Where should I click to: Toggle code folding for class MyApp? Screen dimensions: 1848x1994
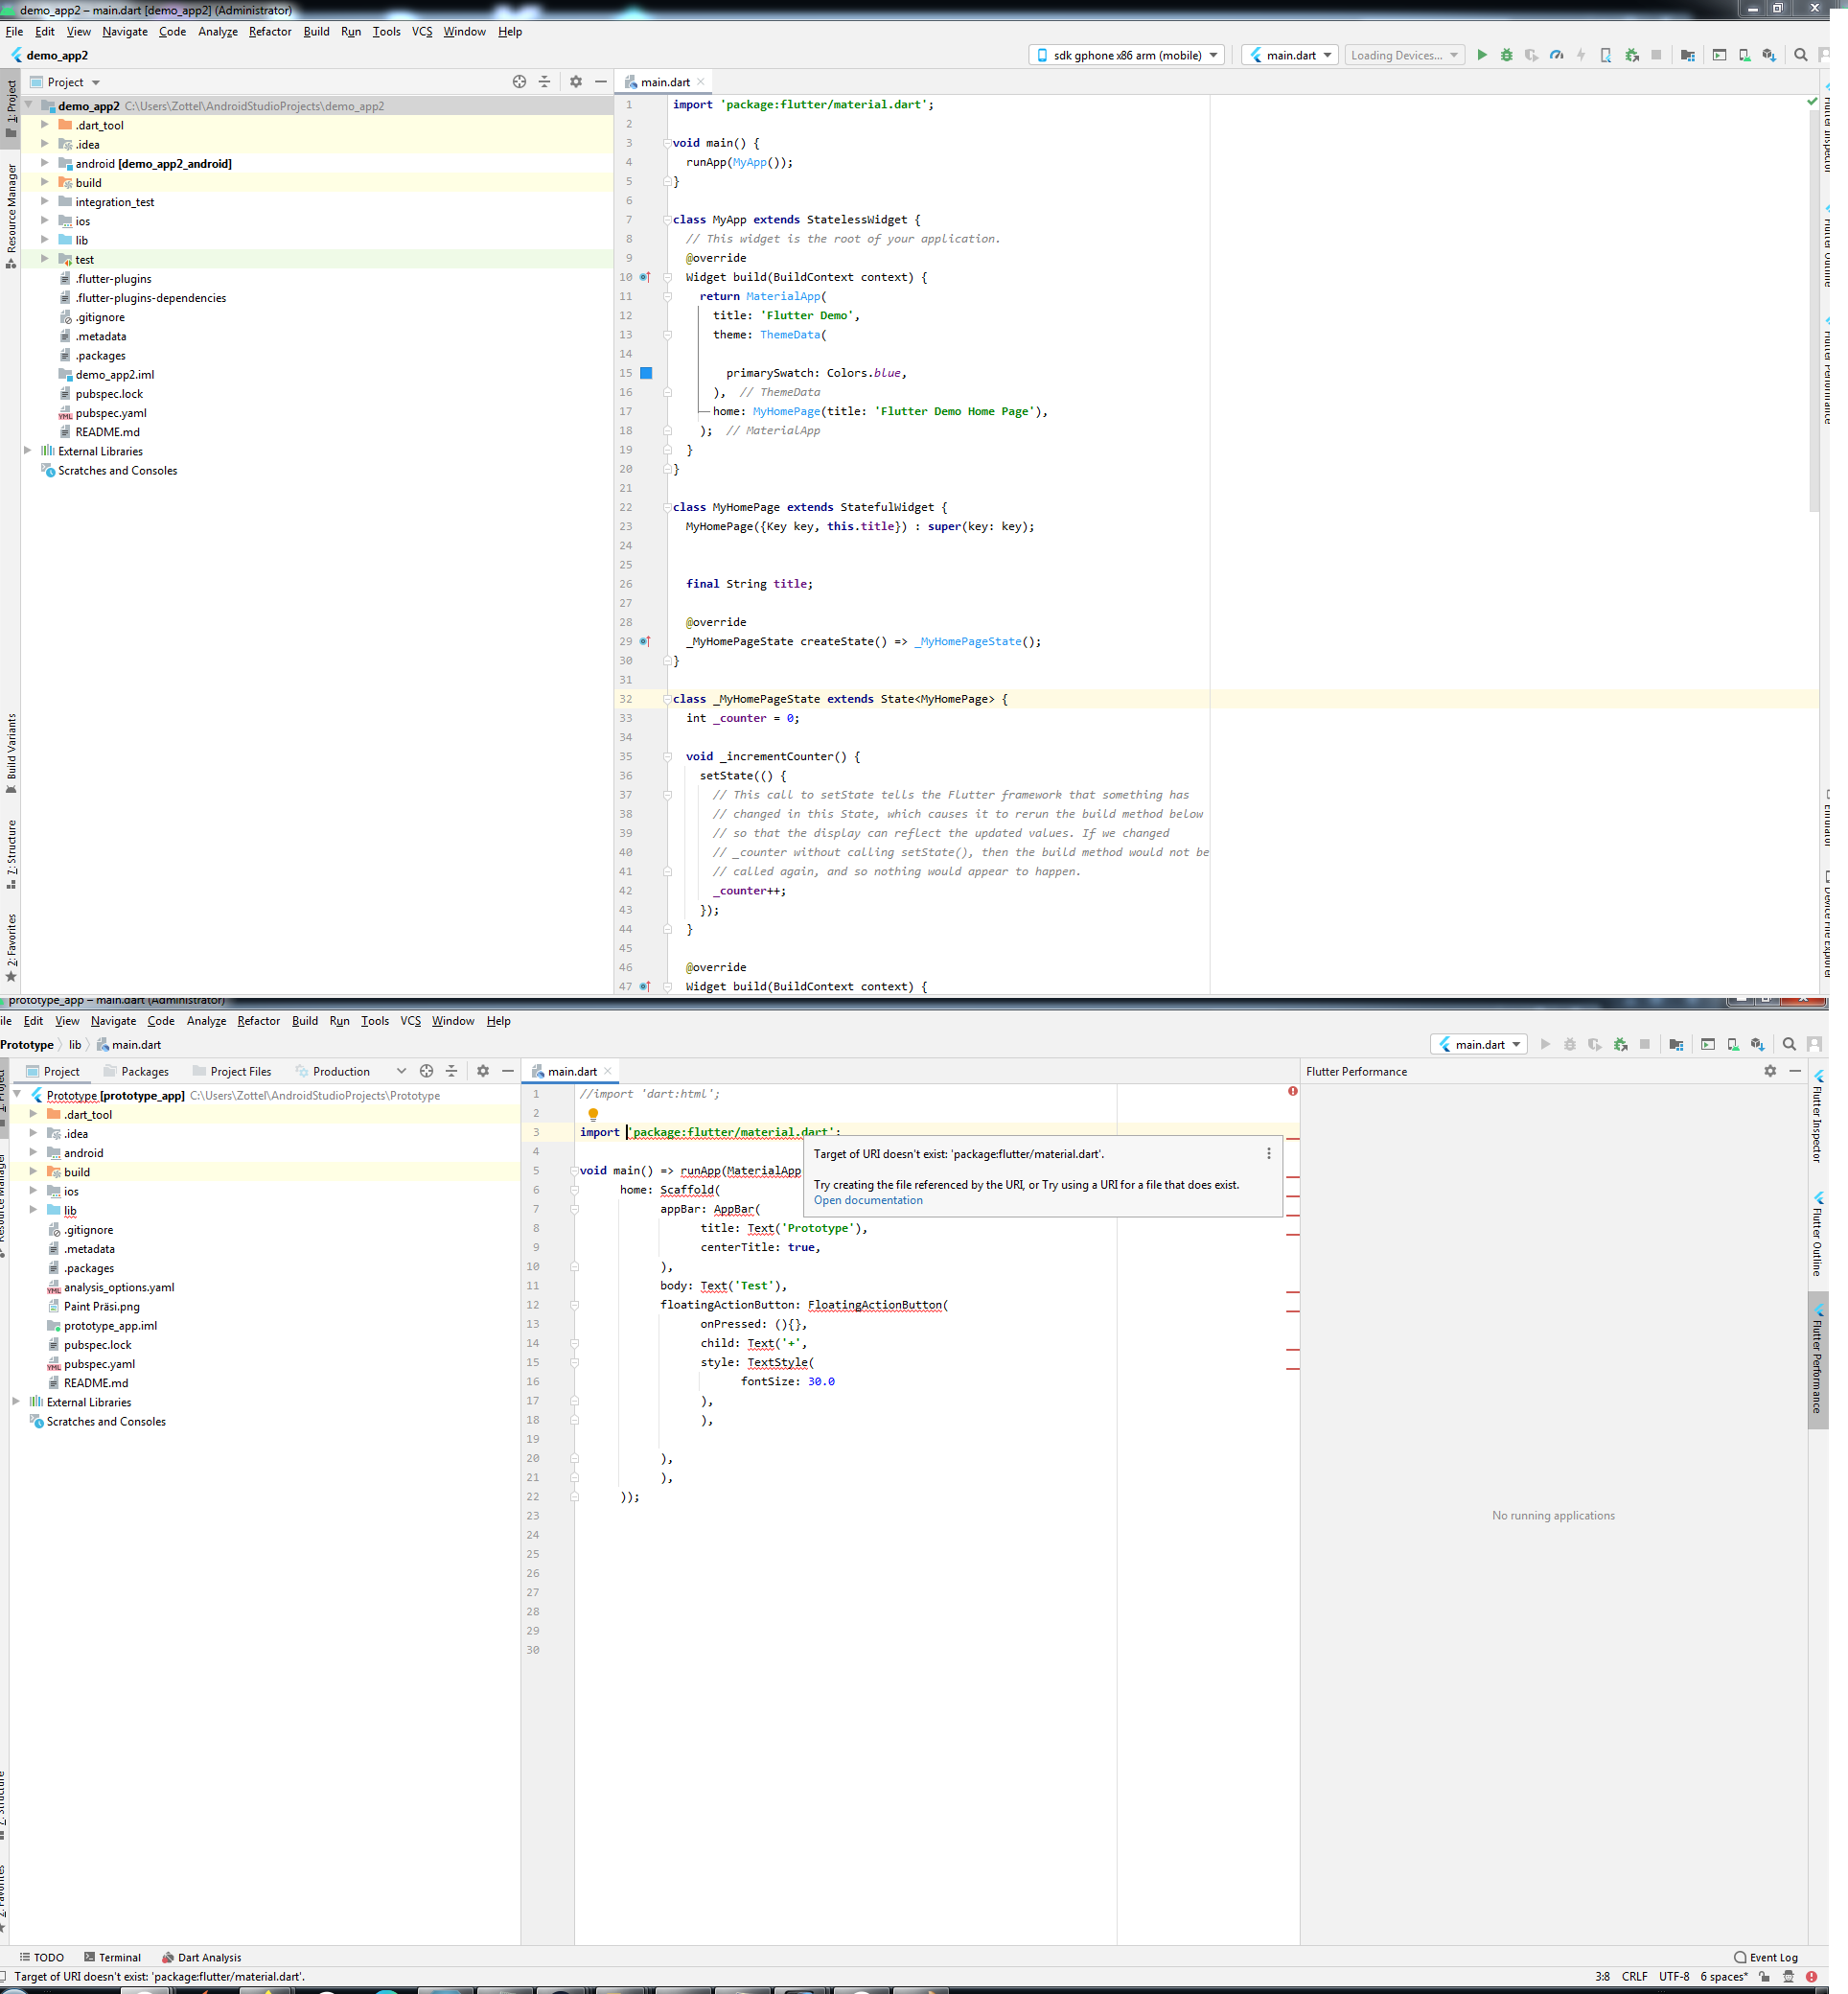(667, 220)
